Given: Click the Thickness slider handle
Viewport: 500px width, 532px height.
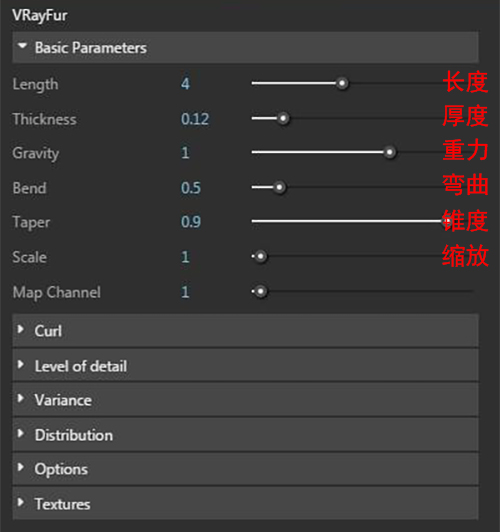Looking at the screenshot, I should [x=283, y=118].
